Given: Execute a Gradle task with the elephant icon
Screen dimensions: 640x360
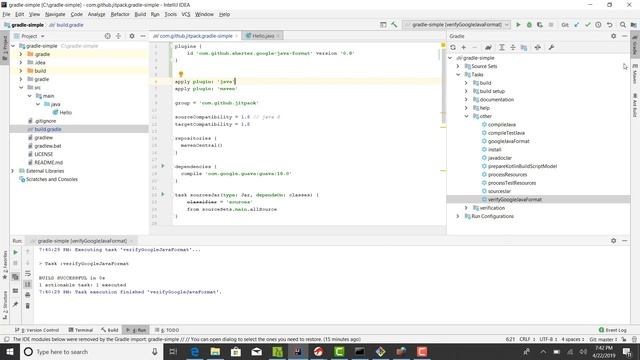Looking at the screenshot, I should tap(488, 47).
